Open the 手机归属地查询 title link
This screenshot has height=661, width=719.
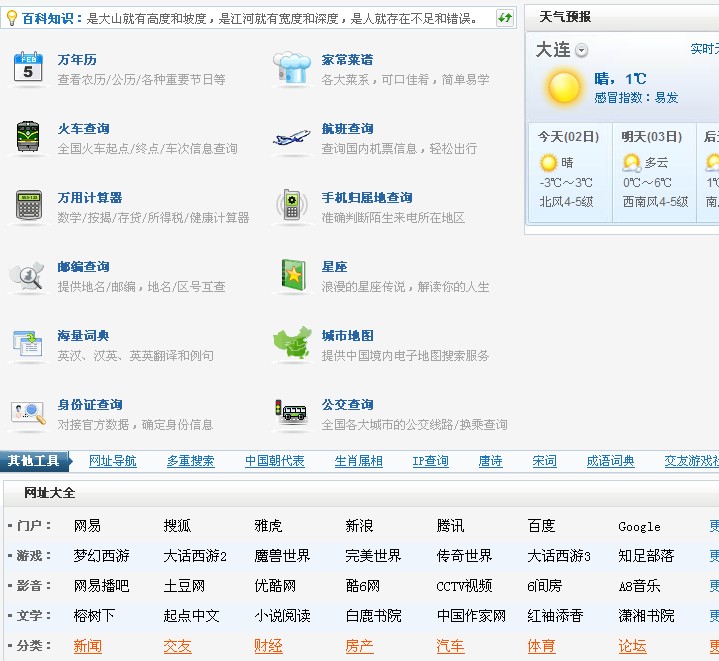pos(367,198)
